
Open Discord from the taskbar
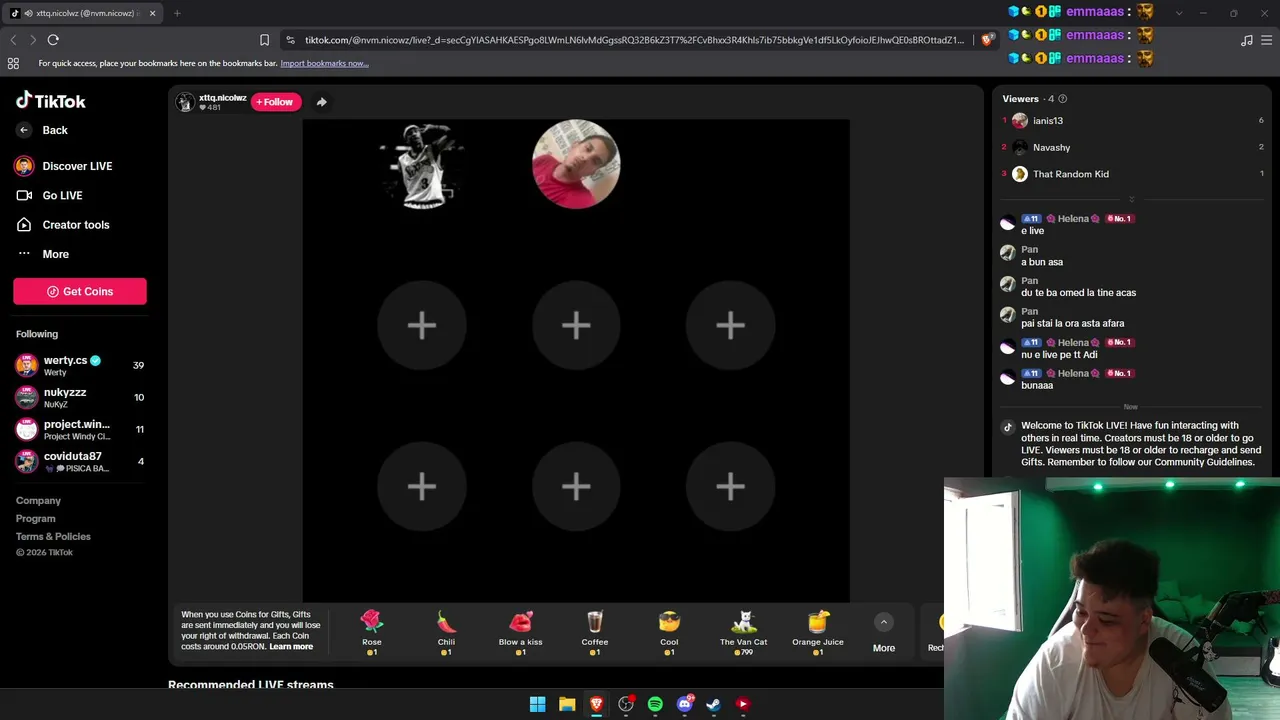coord(685,704)
